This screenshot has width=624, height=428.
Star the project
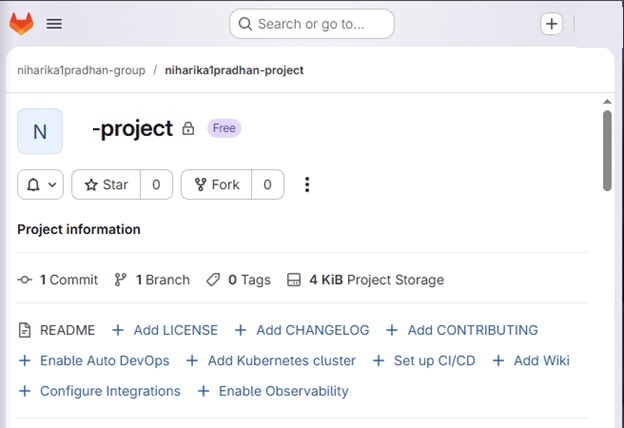point(106,185)
